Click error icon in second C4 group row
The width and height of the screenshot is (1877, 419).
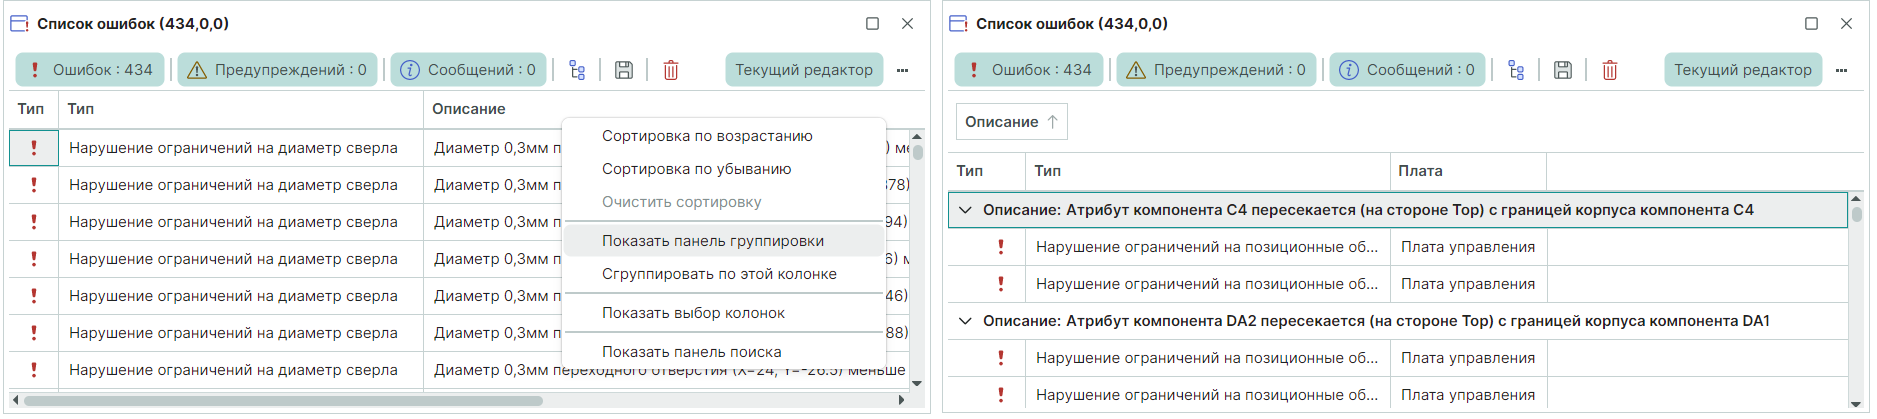coord(1001,284)
